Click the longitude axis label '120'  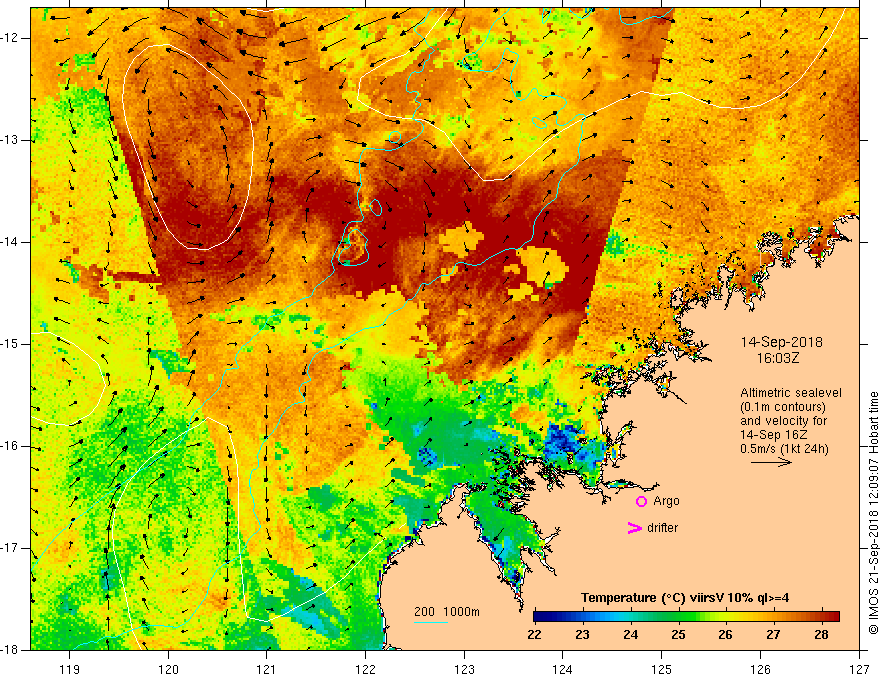tap(168, 669)
